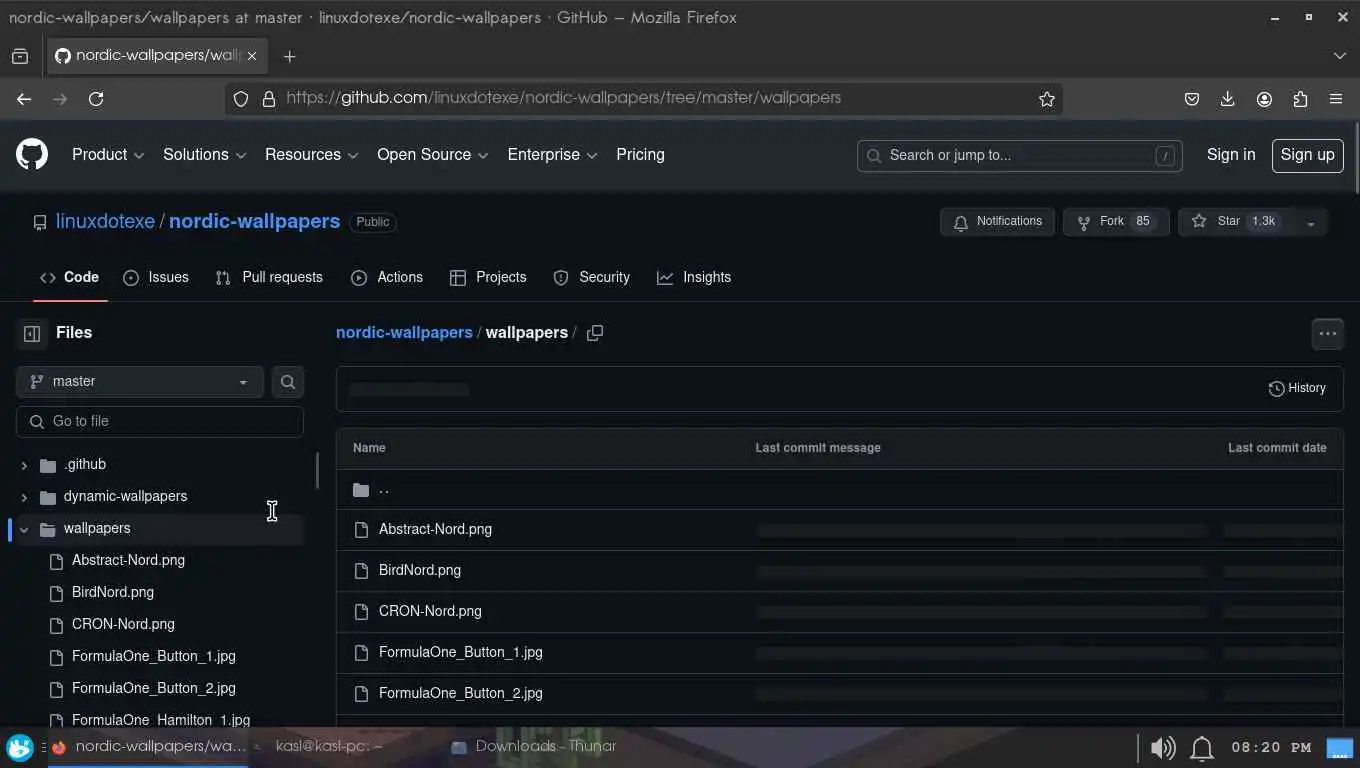1360x768 pixels.
Task: Click the GitHub Octocat logo
Action: 32,154
